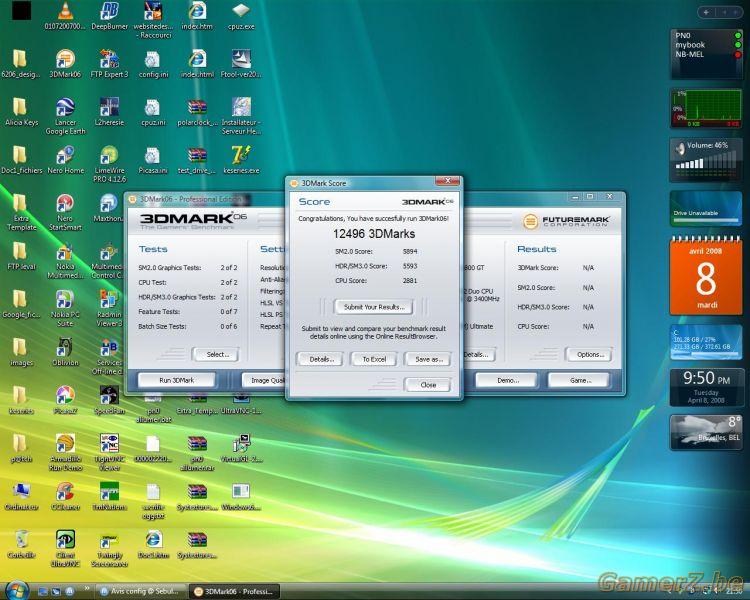Select the polarclock archive icon
Viewport: 750px width, 600px height.
click(x=197, y=111)
